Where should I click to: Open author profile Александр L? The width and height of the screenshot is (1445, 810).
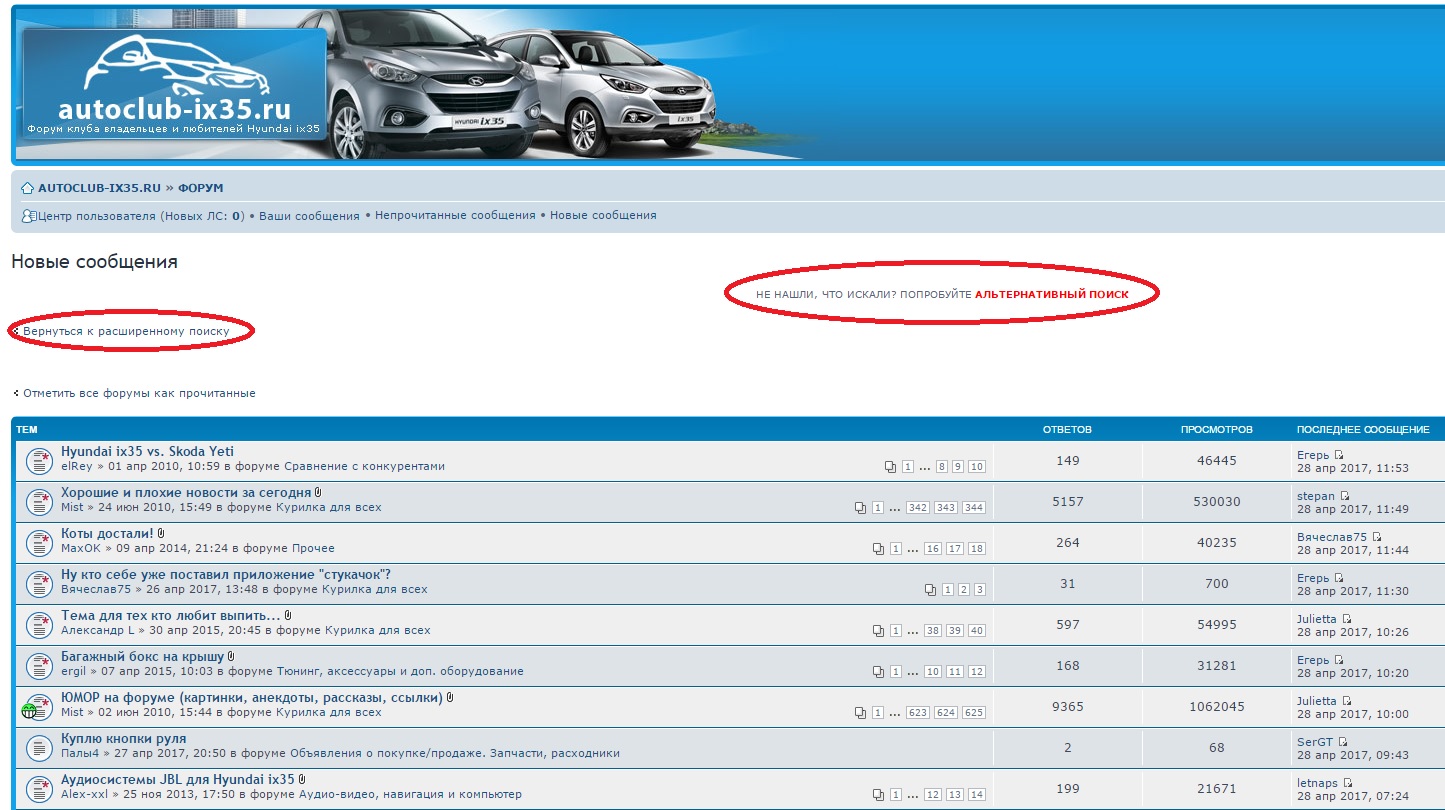point(98,630)
